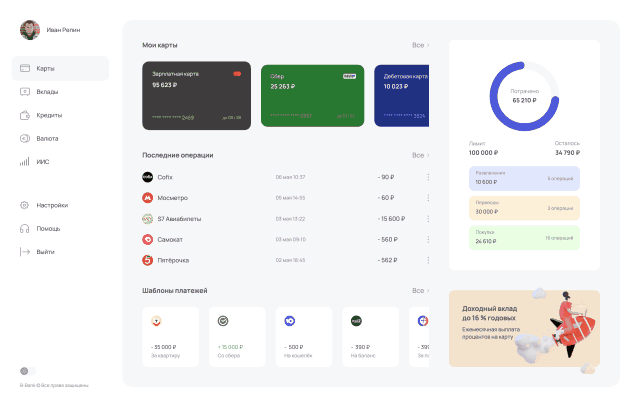The image size is (640, 407).
Task: Select the ИИС chart bars icon
Action: coord(25,161)
